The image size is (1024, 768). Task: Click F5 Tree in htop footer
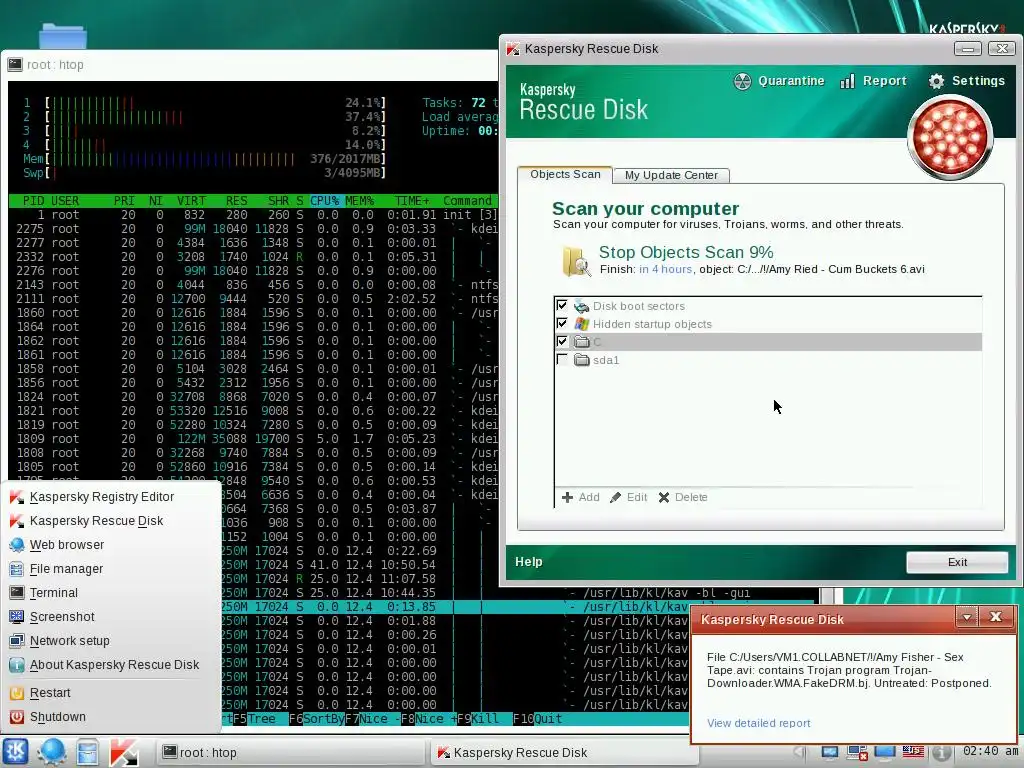254,718
